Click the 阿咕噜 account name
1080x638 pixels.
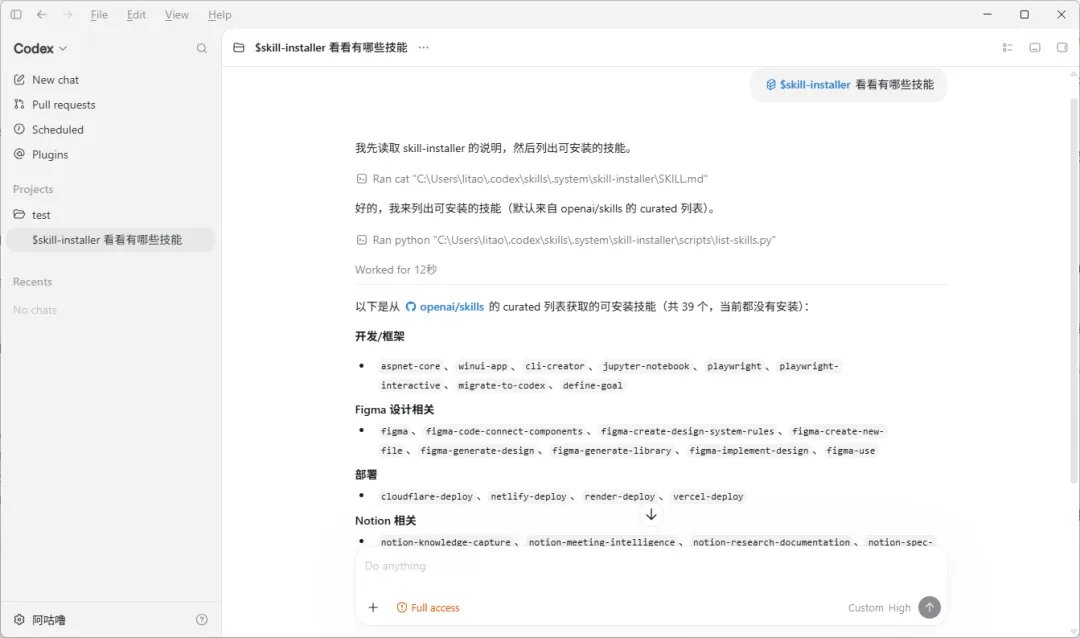pos(49,620)
